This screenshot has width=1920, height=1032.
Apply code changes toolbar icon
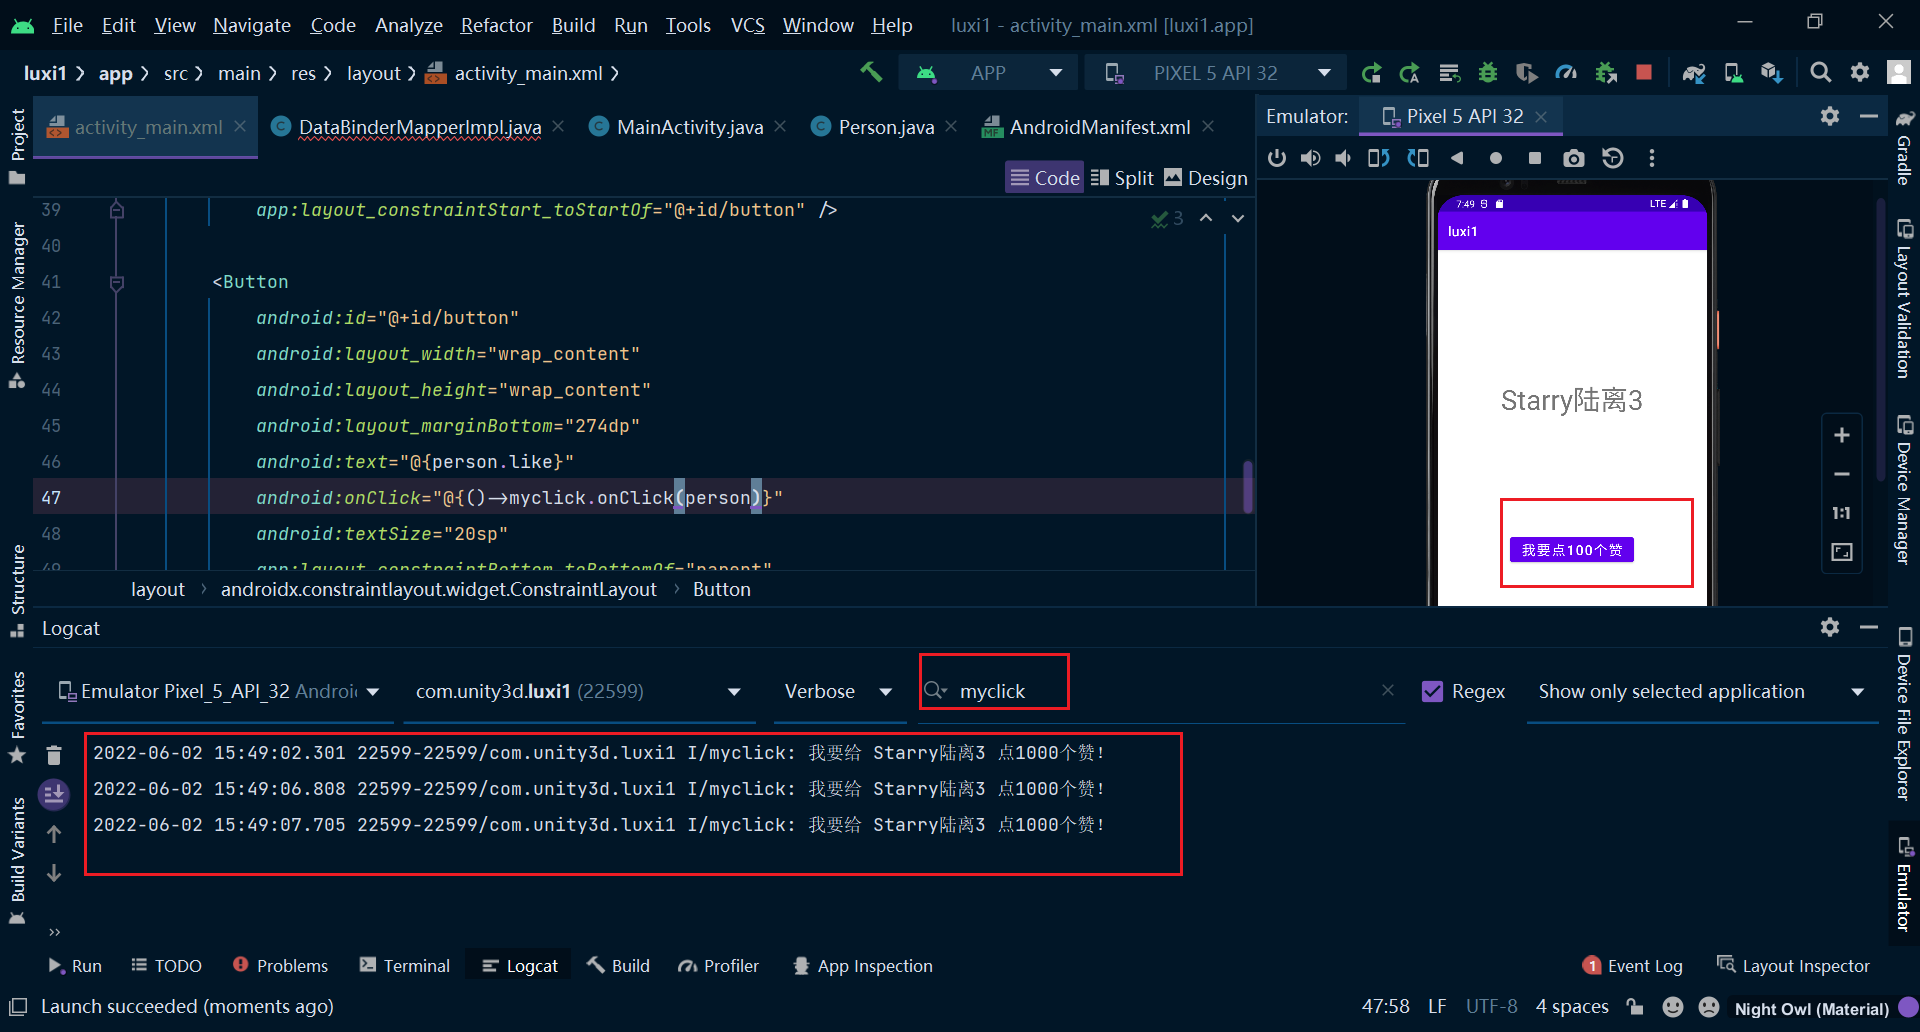pyautogui.click(x=1449, y=73)
